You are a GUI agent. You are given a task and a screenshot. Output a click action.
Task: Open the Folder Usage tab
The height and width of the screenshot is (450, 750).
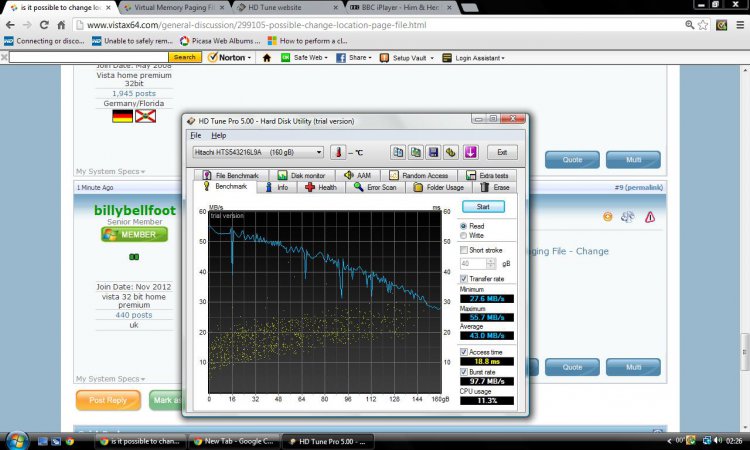point(439,187)
